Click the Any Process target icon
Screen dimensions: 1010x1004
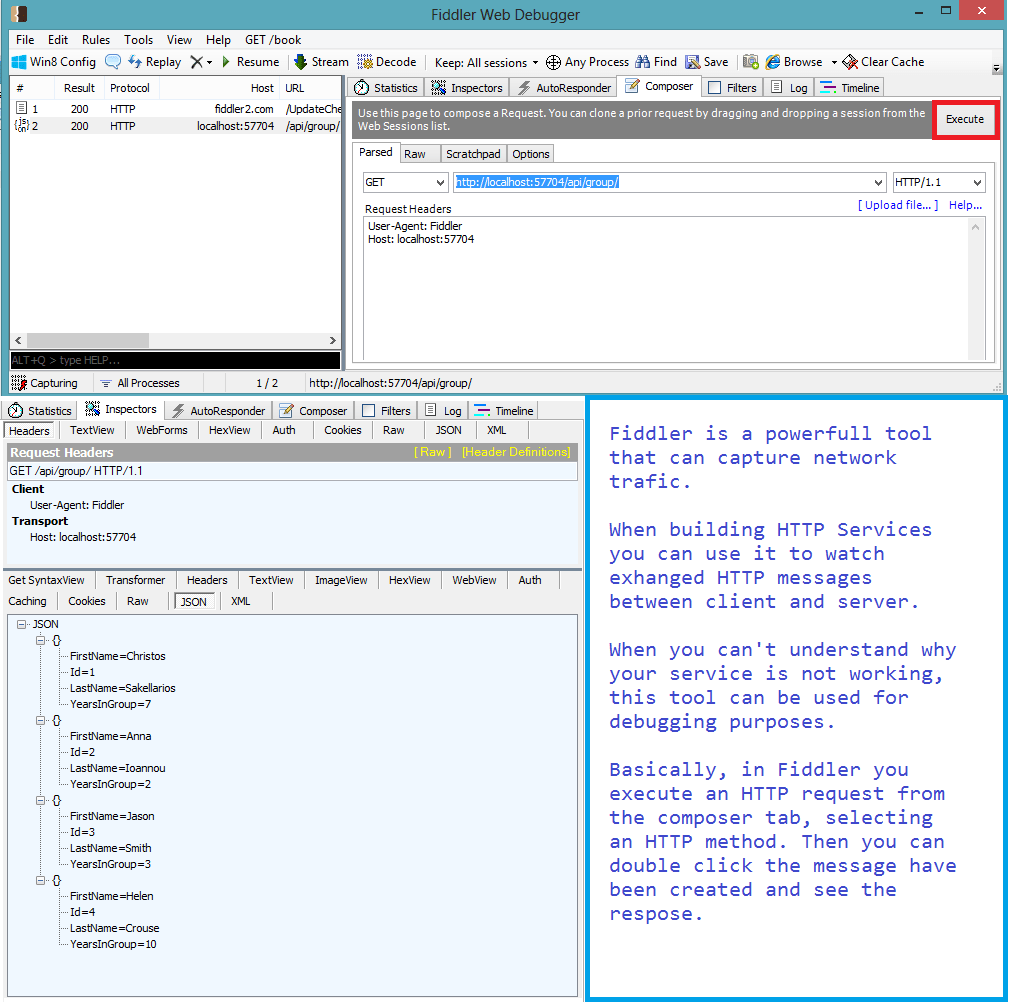tap(553, 62)
